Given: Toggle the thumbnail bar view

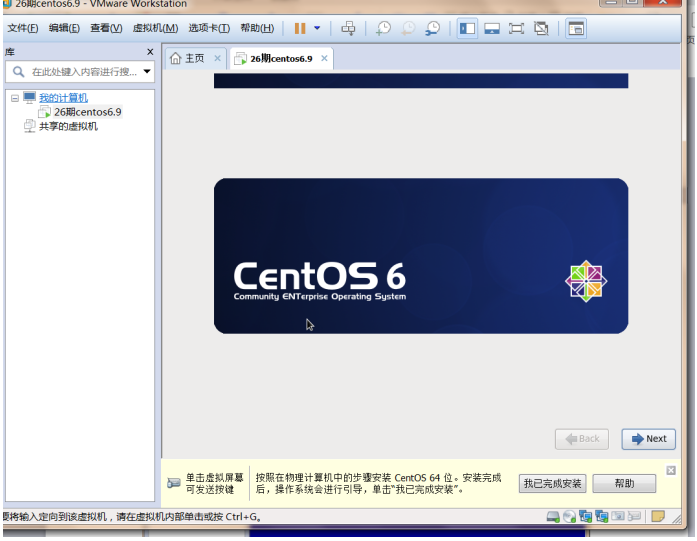Looking at the screenshot, I should pos(492,29).
